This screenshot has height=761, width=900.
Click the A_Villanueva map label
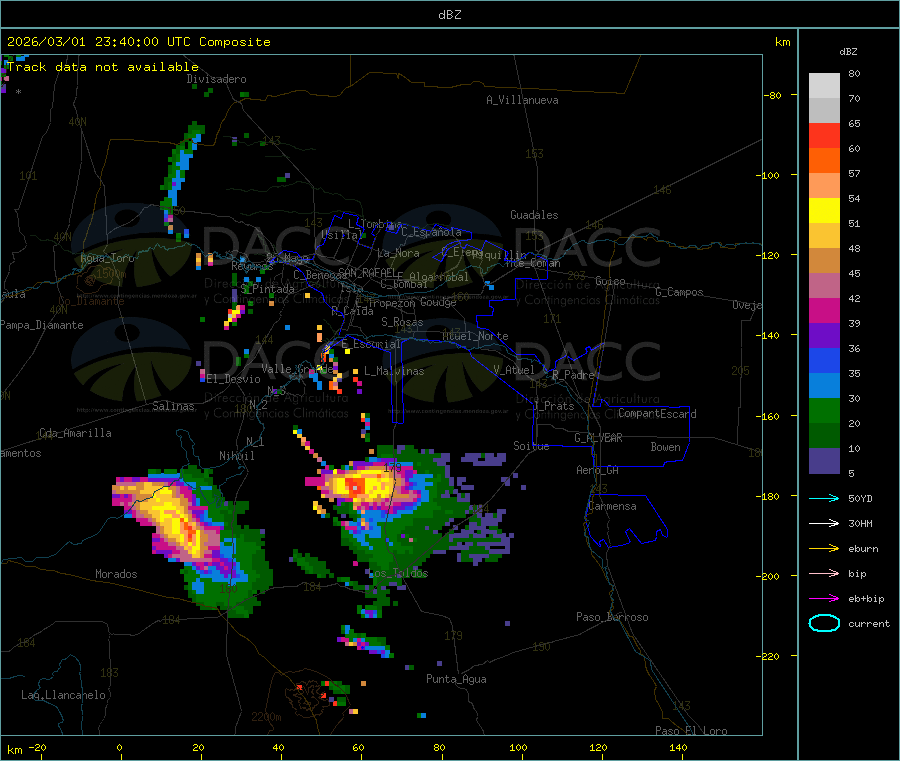click(x=522, y=100)
